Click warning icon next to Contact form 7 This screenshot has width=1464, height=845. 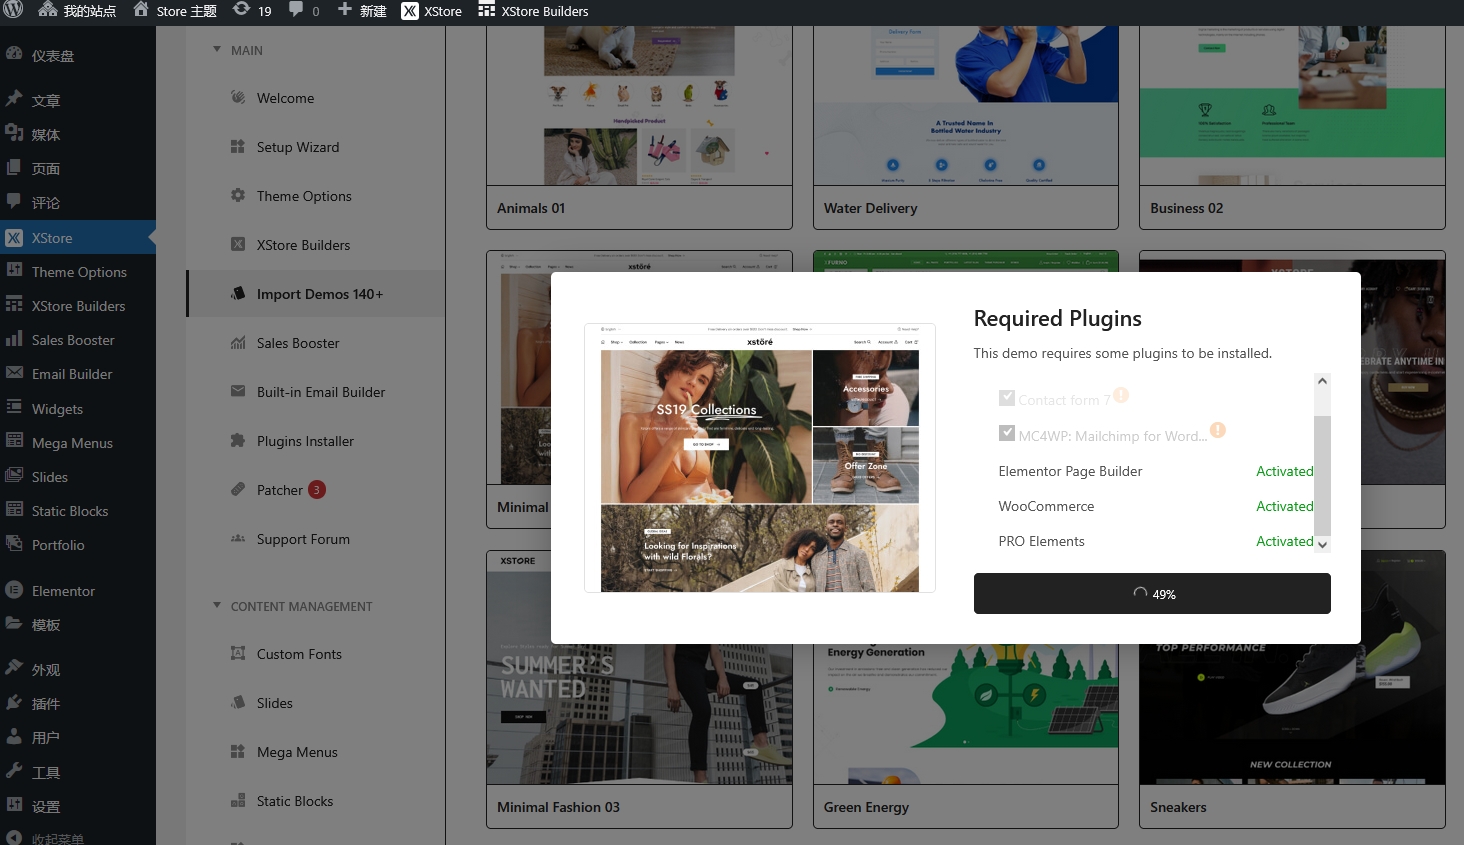point(1121,395)
